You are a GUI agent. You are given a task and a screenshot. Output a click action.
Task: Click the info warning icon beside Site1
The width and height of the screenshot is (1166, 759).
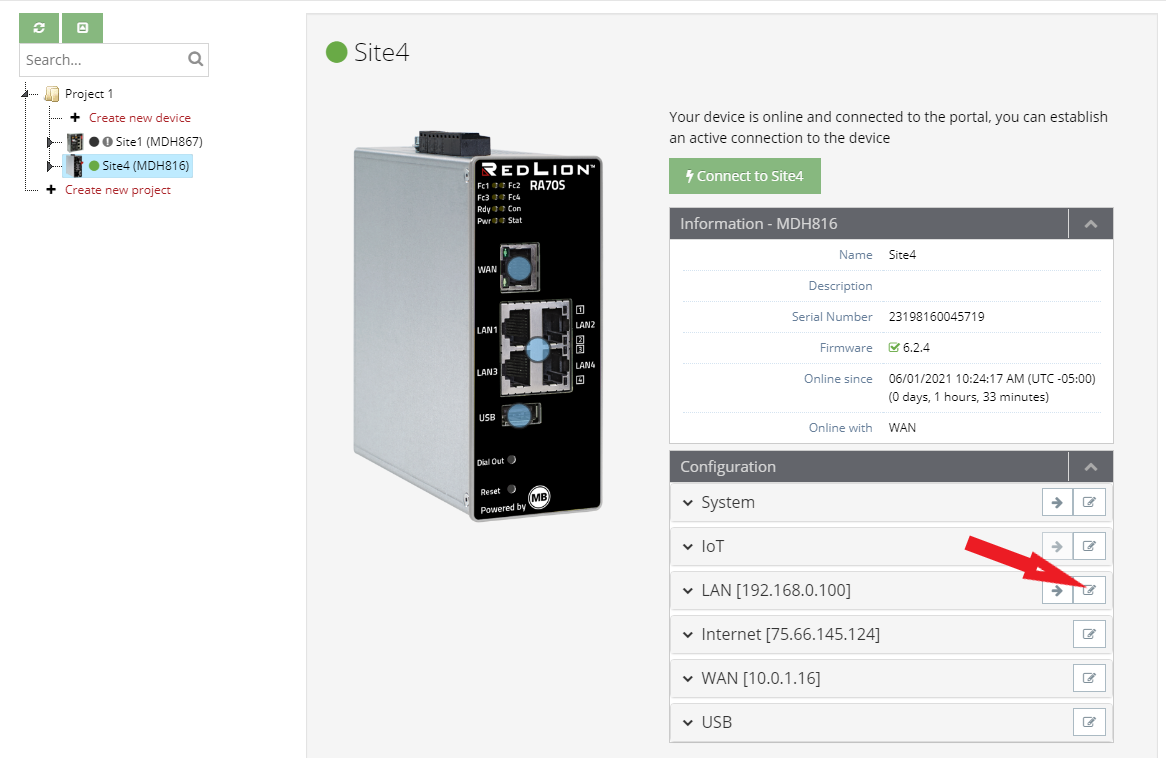107,141
